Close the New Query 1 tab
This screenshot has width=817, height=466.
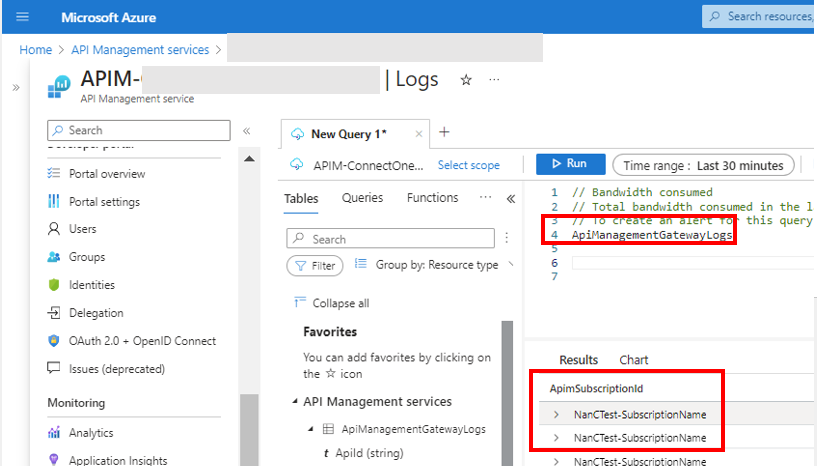pyautogui.click(x=418, y=134)
